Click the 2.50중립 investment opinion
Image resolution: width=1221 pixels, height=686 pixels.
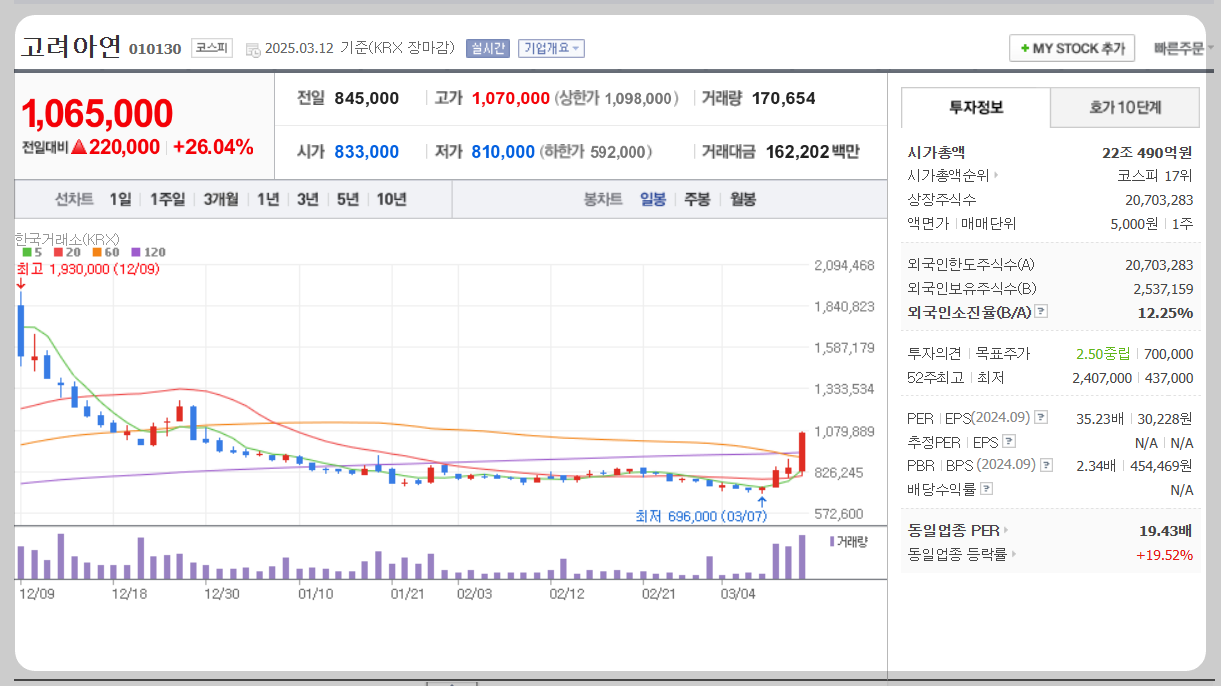(x=1103, y=353)
